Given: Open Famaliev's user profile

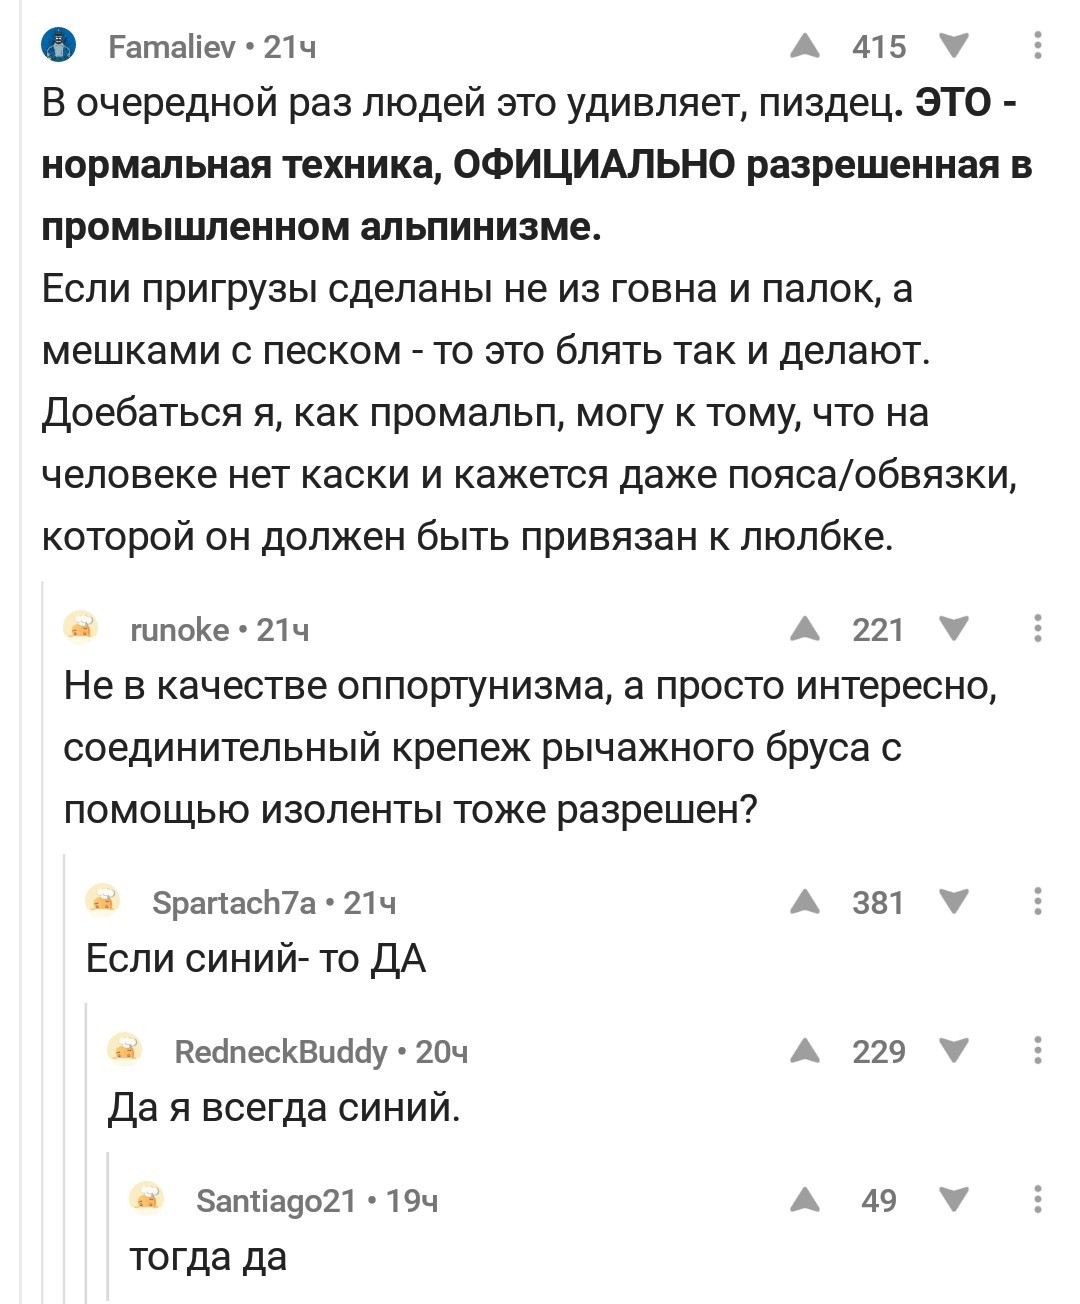Looking at the screenshot, I should 171,47.
